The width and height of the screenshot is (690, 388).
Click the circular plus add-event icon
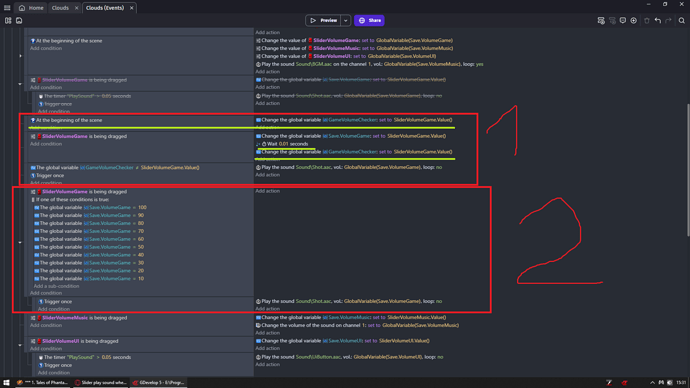click(x=634, y=21)
